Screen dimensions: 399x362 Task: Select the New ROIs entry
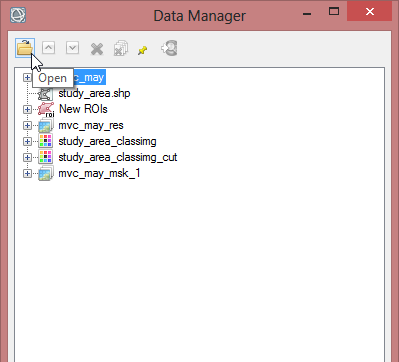pos(83,109)
